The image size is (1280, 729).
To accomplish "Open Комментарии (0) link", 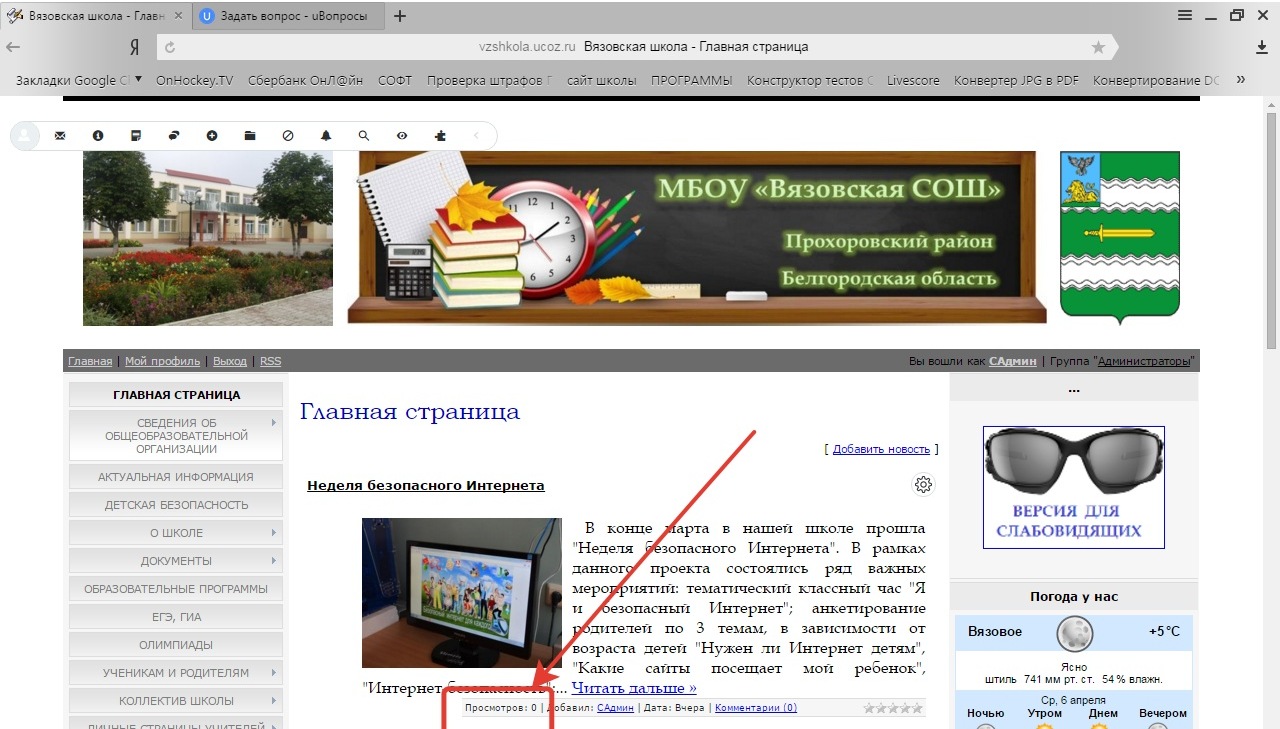I will click(756, 708).
